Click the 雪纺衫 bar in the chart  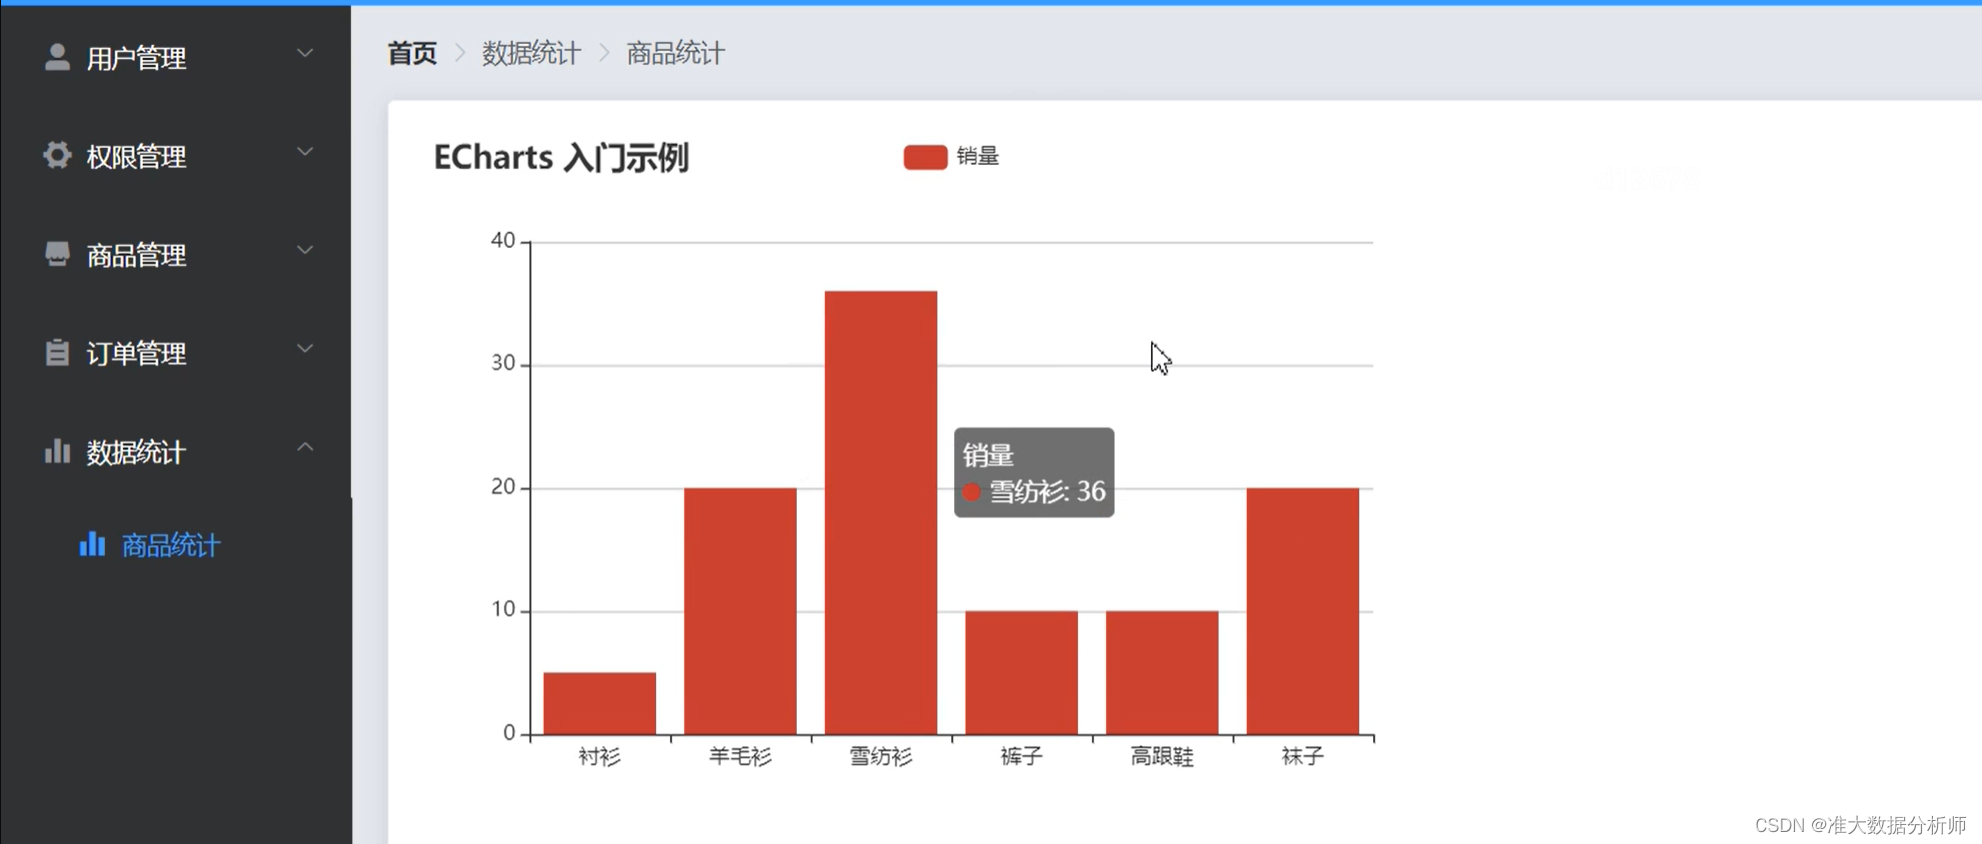pyautogui.click(x=881, y=512)
